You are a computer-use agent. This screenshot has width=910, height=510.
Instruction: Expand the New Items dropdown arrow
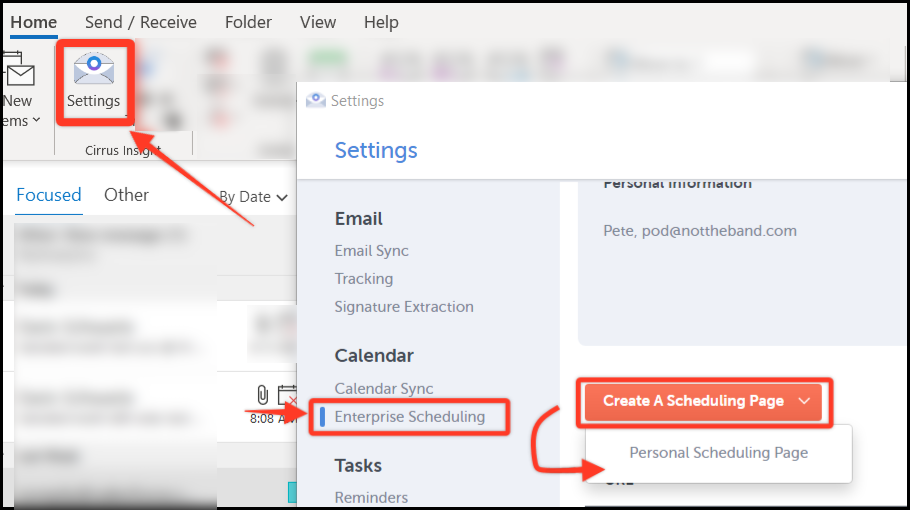click(37, 120)
